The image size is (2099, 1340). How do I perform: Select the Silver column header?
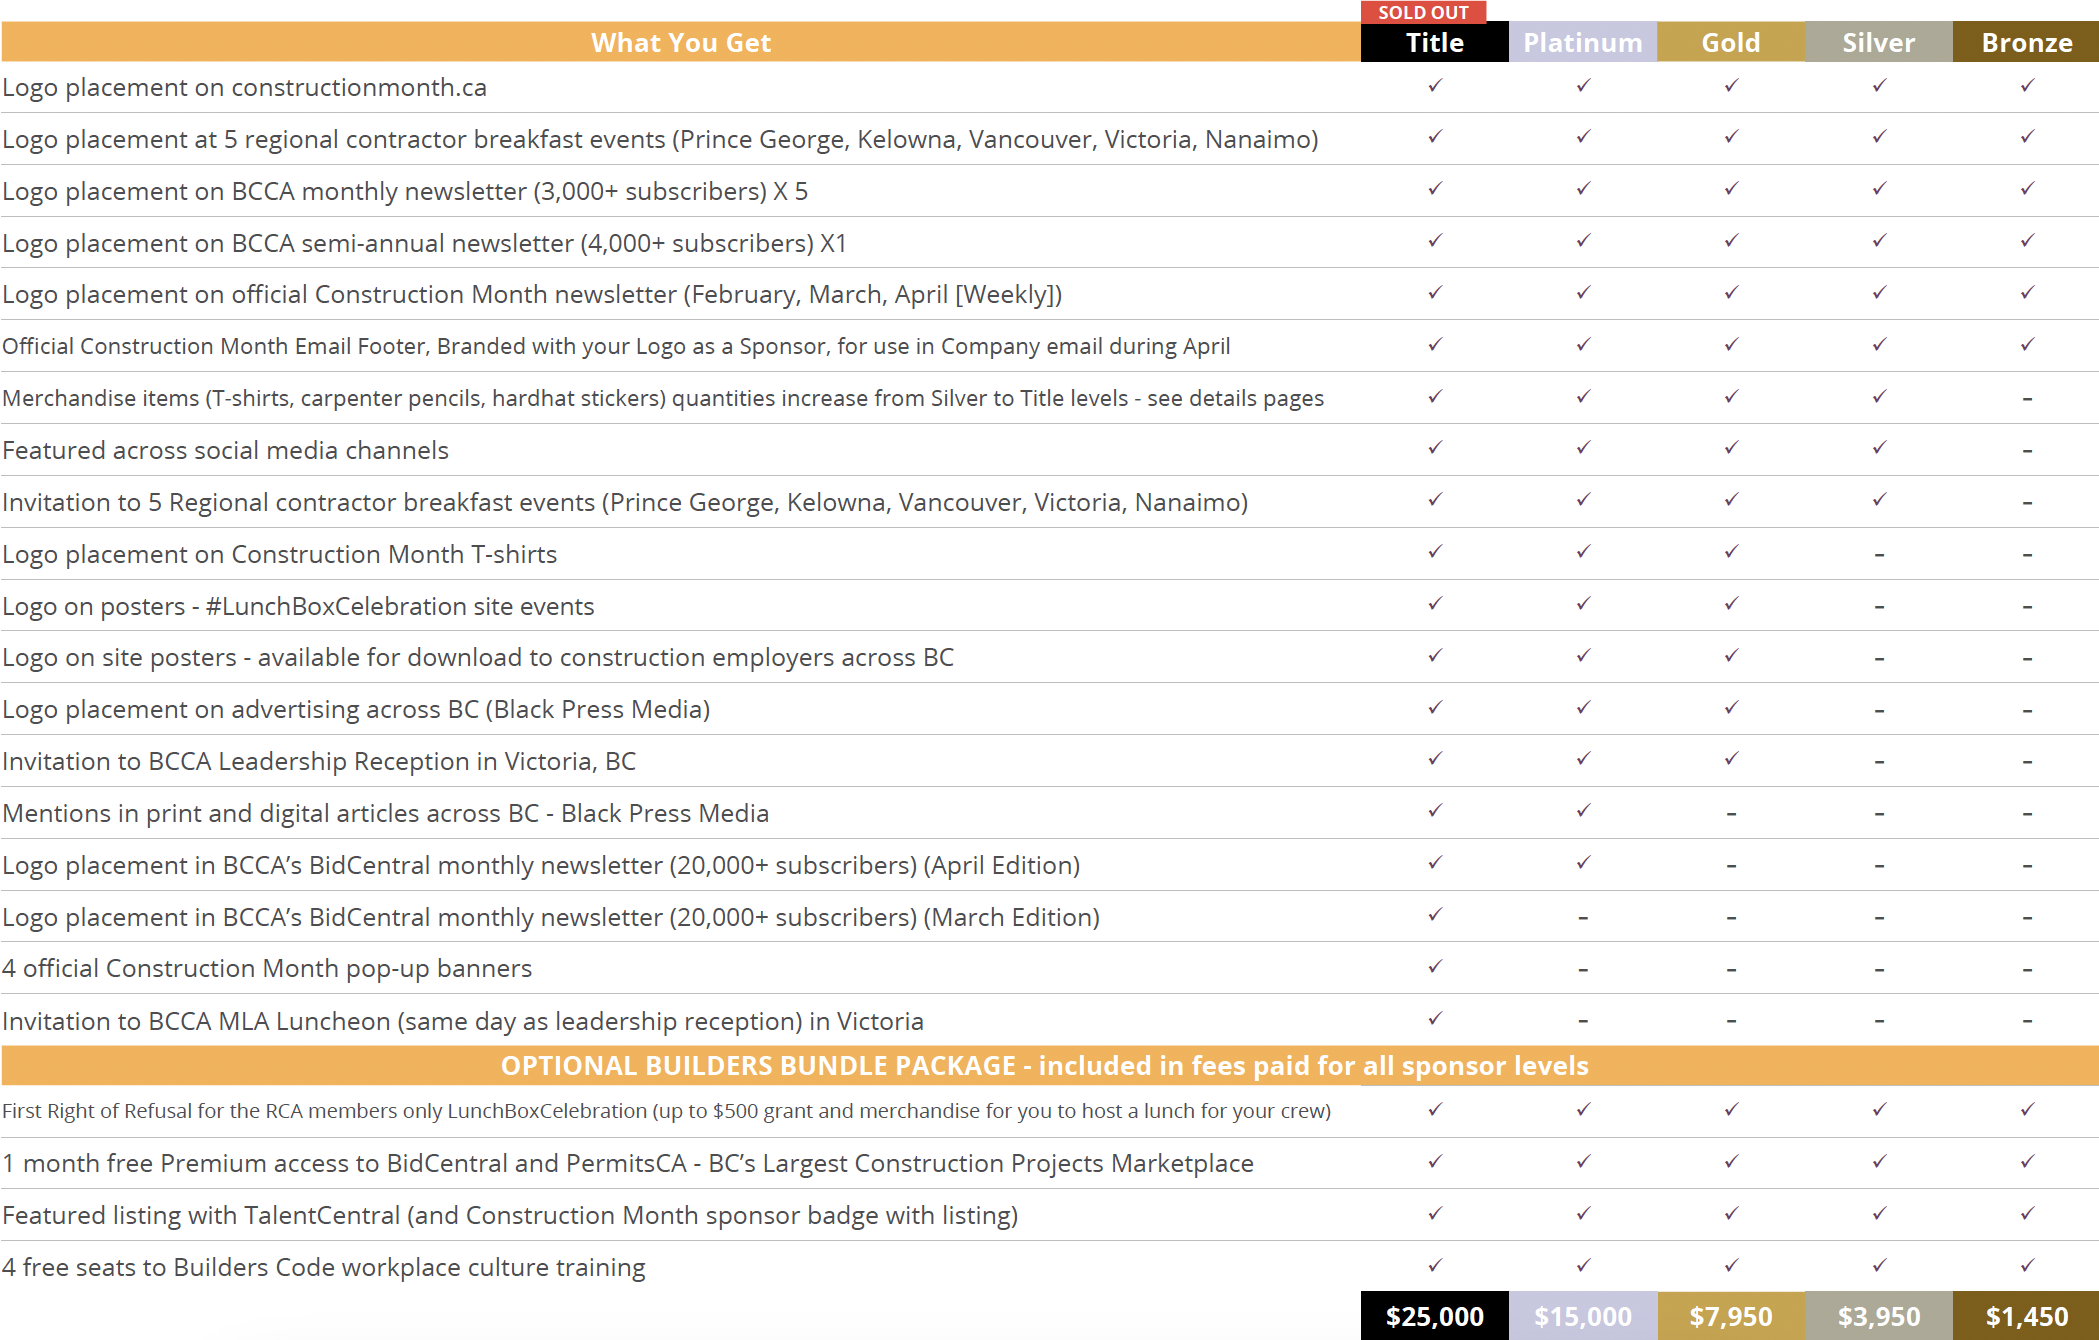[1878, 42]
